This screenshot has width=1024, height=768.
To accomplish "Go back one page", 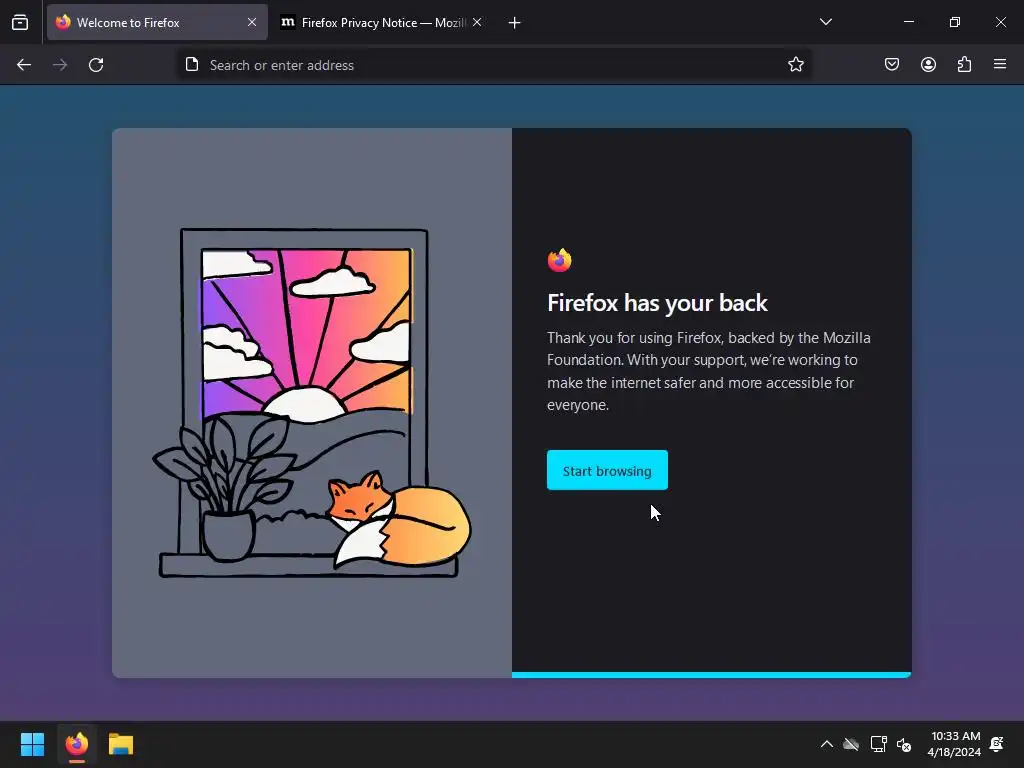I will (x=24, y=65).
